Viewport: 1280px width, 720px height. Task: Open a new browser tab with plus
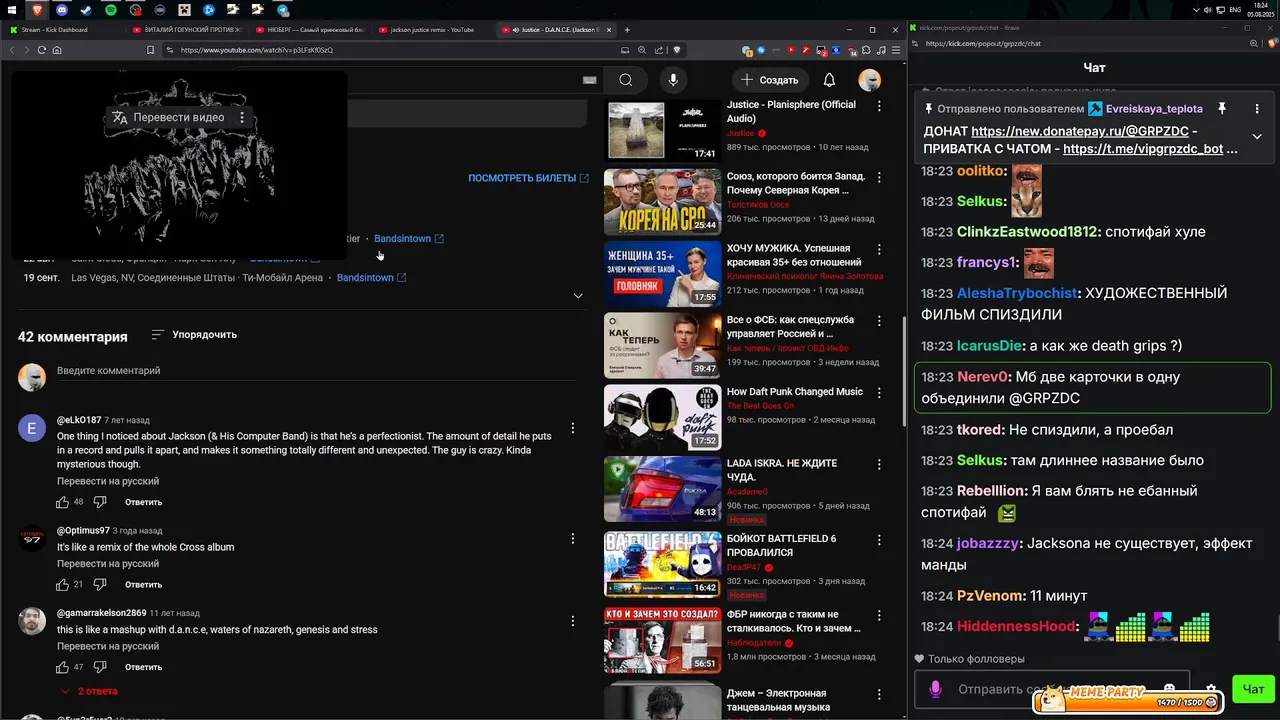point(627,30)
